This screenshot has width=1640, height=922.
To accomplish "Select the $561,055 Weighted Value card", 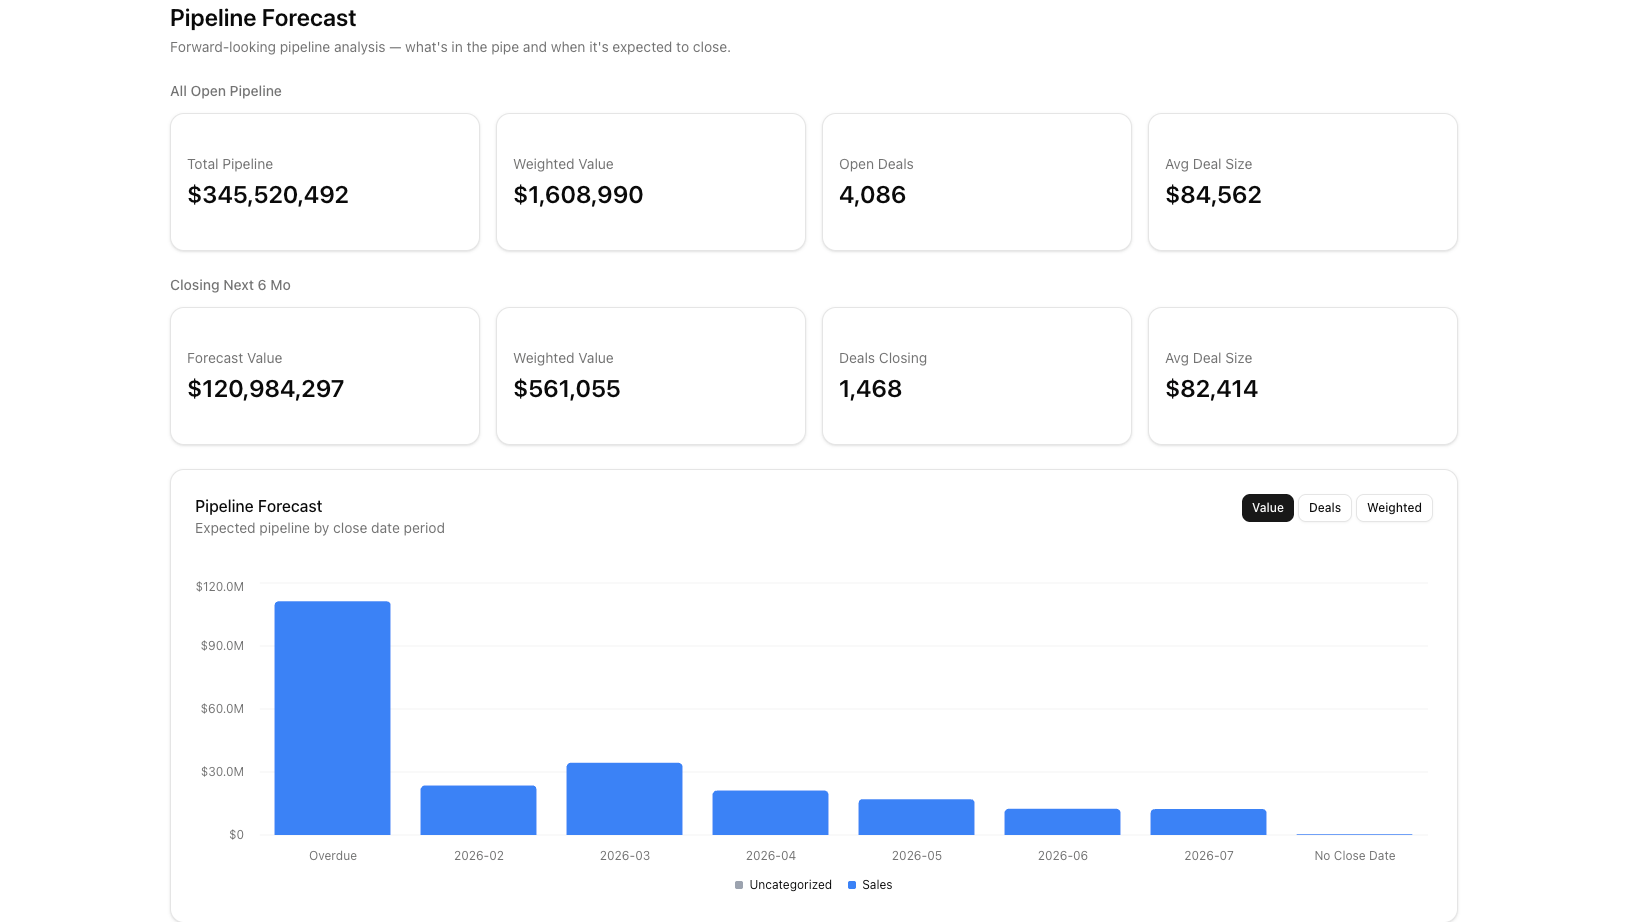I will (650, 376).
